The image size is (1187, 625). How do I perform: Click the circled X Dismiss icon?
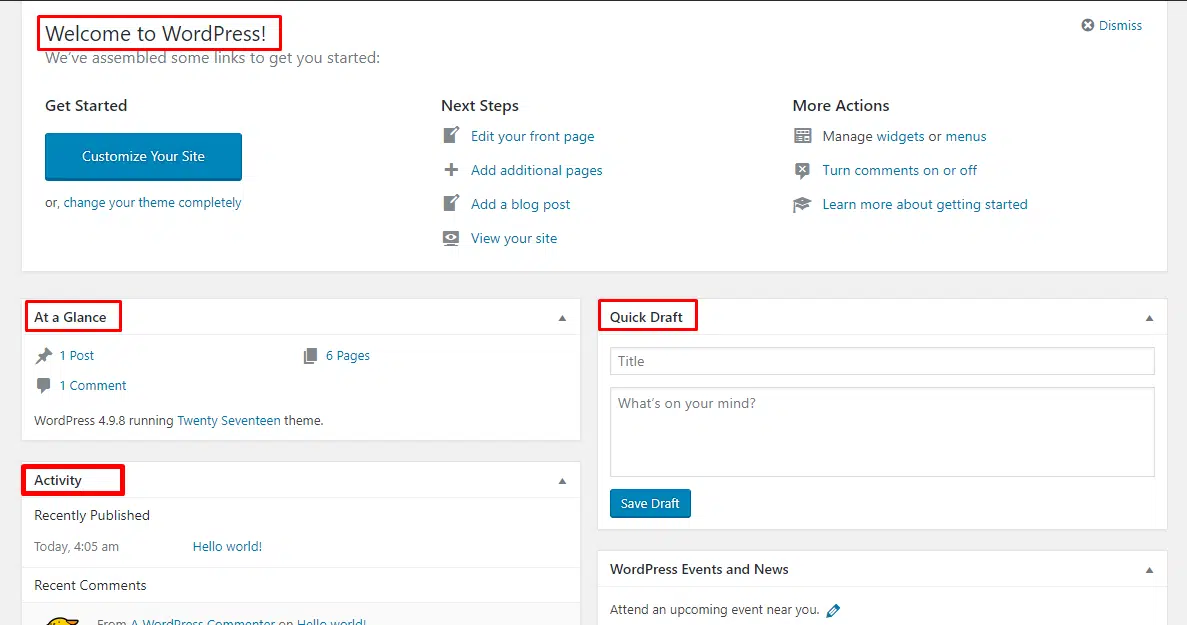point(1088,25)
